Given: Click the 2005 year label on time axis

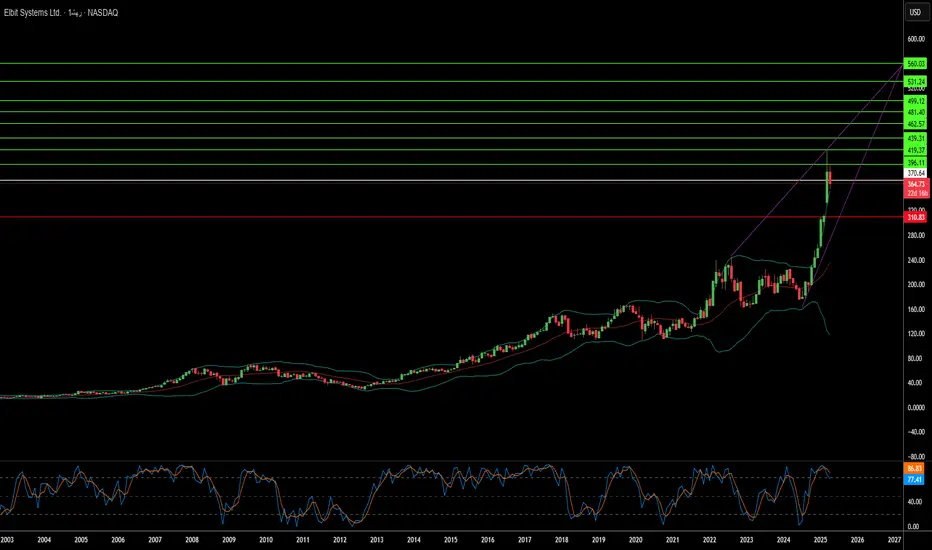Looking at the screenshot, I should pyautogui.click(x=81, y=540).
